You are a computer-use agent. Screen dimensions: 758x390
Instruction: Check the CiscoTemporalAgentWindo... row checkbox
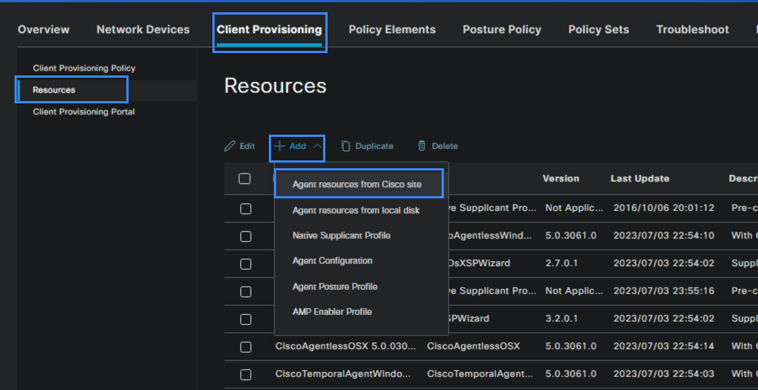point(246,375)
